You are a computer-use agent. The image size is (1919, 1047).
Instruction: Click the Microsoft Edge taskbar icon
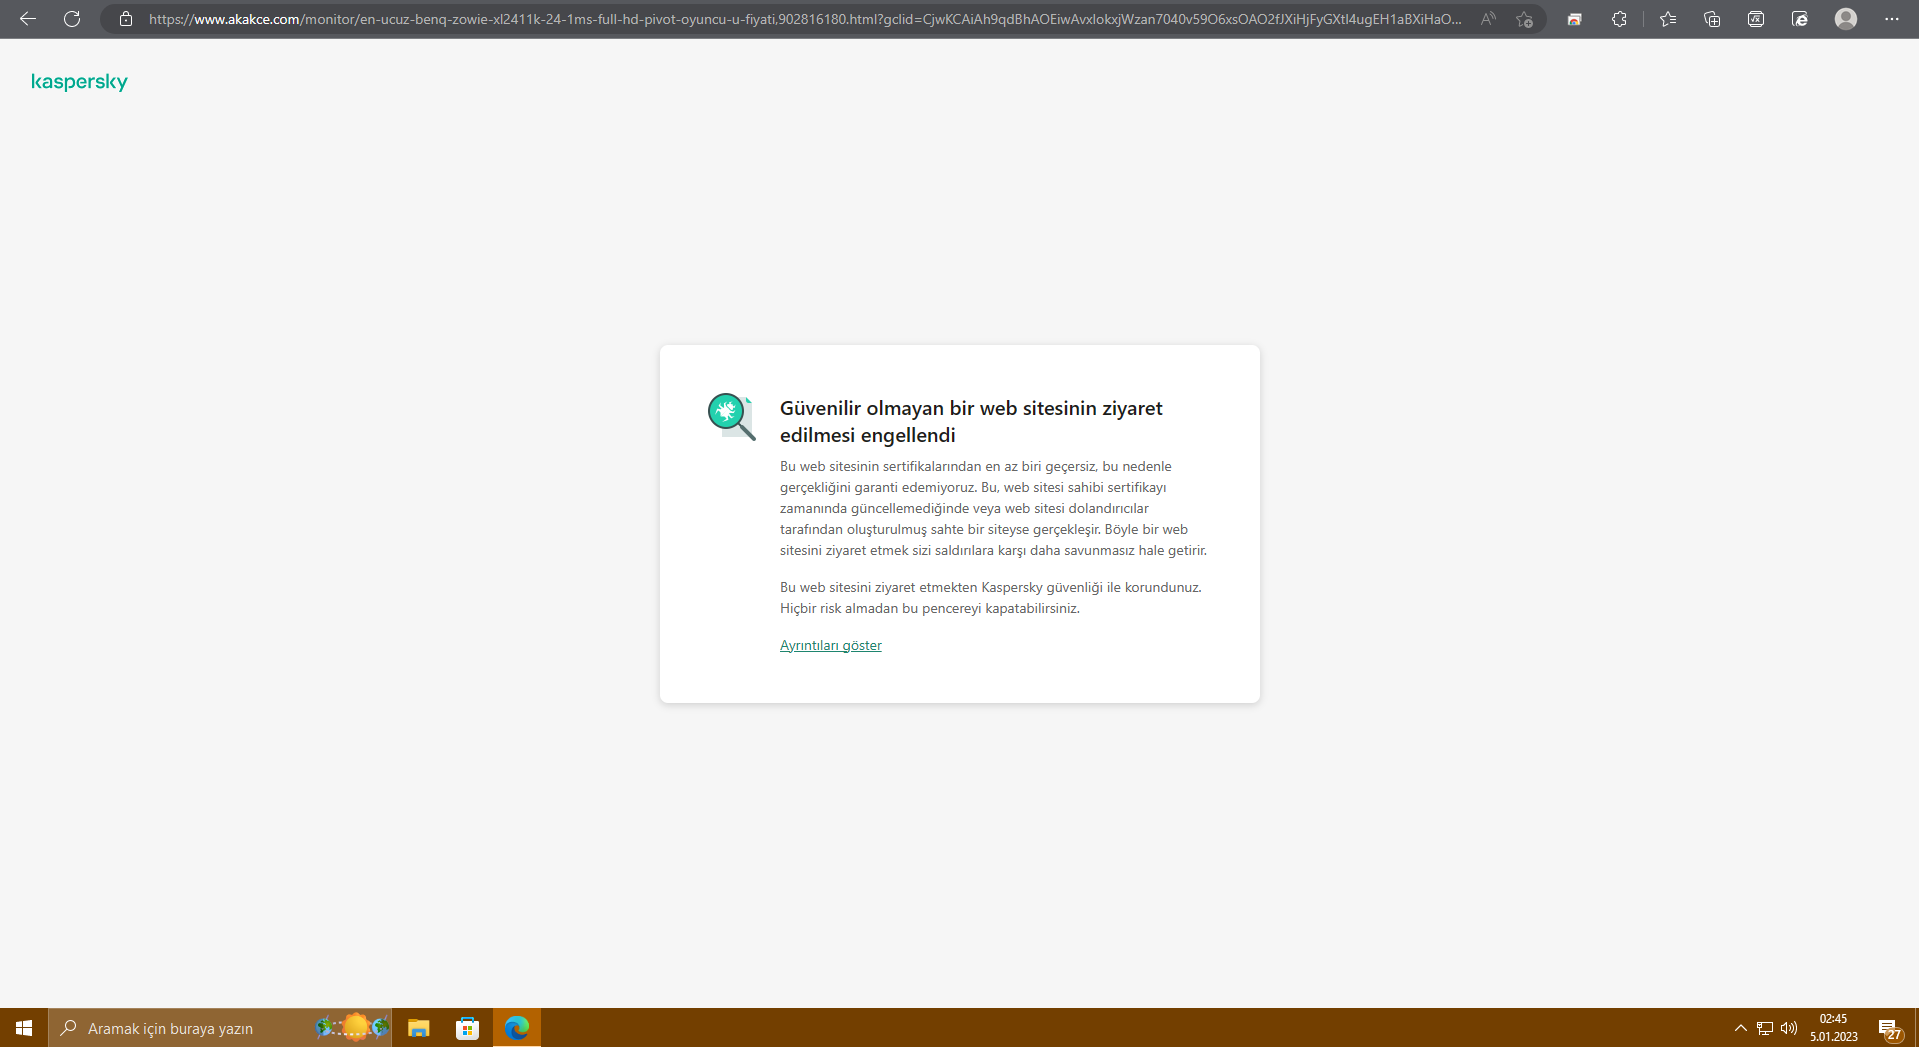(517, 1028)
